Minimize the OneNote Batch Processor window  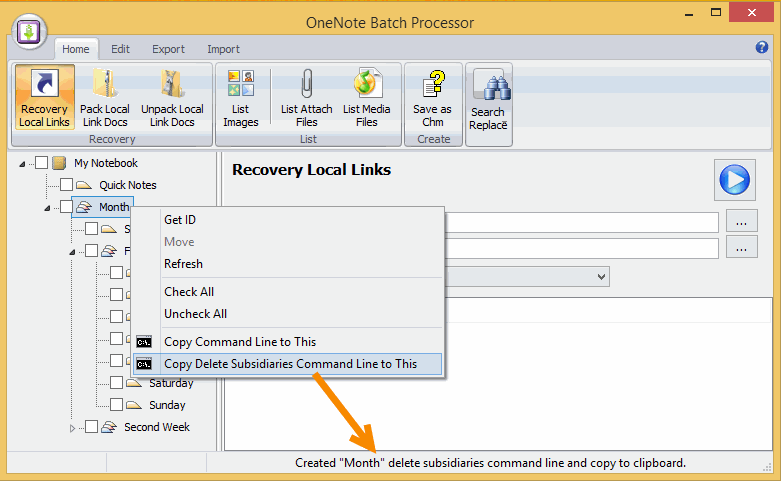click(689, 13)
